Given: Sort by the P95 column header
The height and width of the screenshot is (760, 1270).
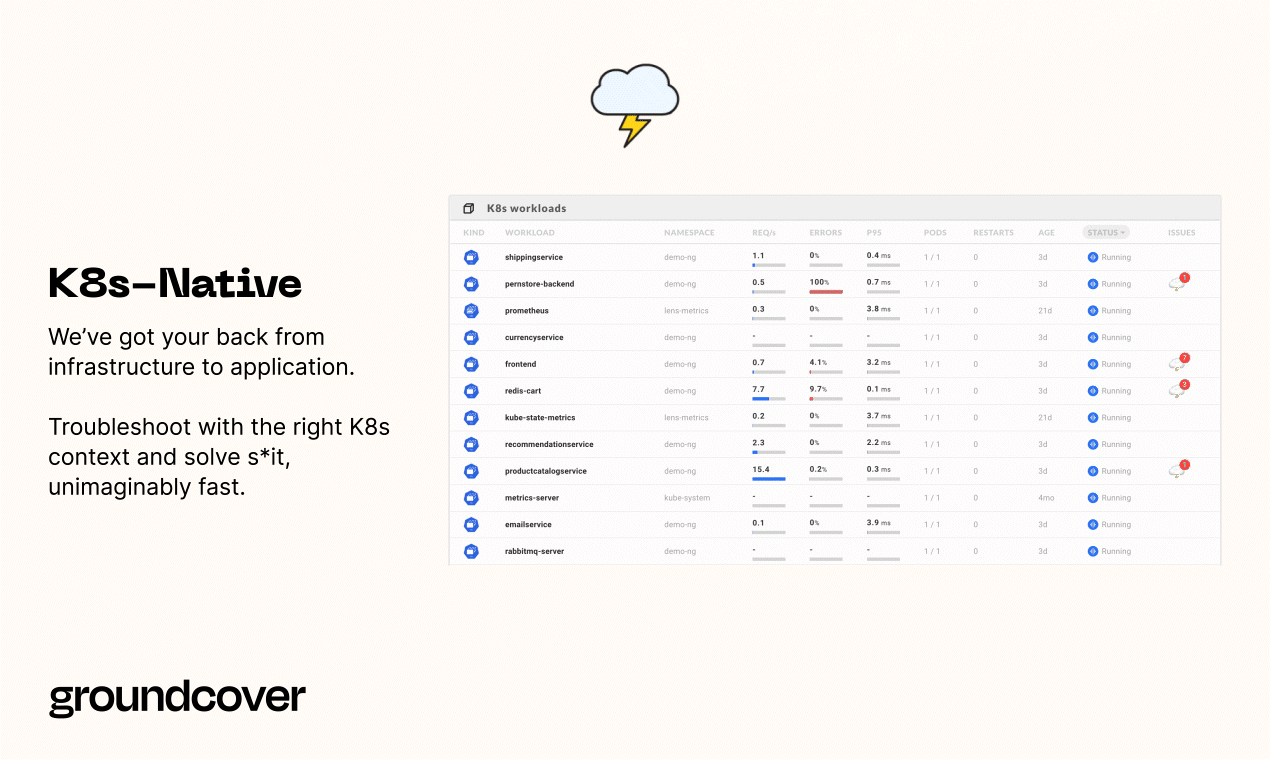Looking at the screenshot, I should tap(874, 233).
